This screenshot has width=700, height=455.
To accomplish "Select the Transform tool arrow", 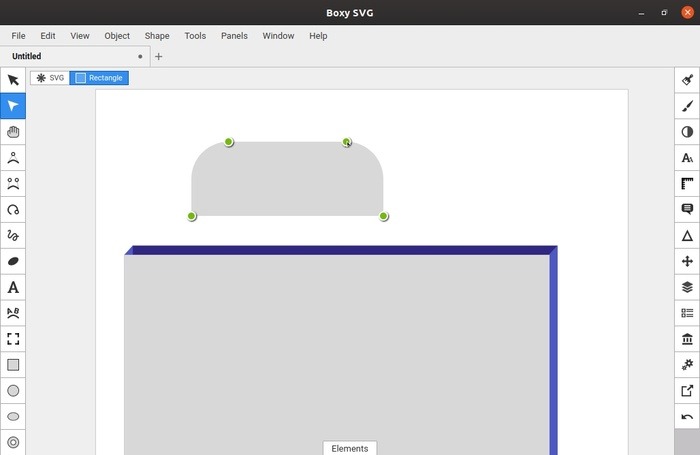I will click(x=13, y=80).
